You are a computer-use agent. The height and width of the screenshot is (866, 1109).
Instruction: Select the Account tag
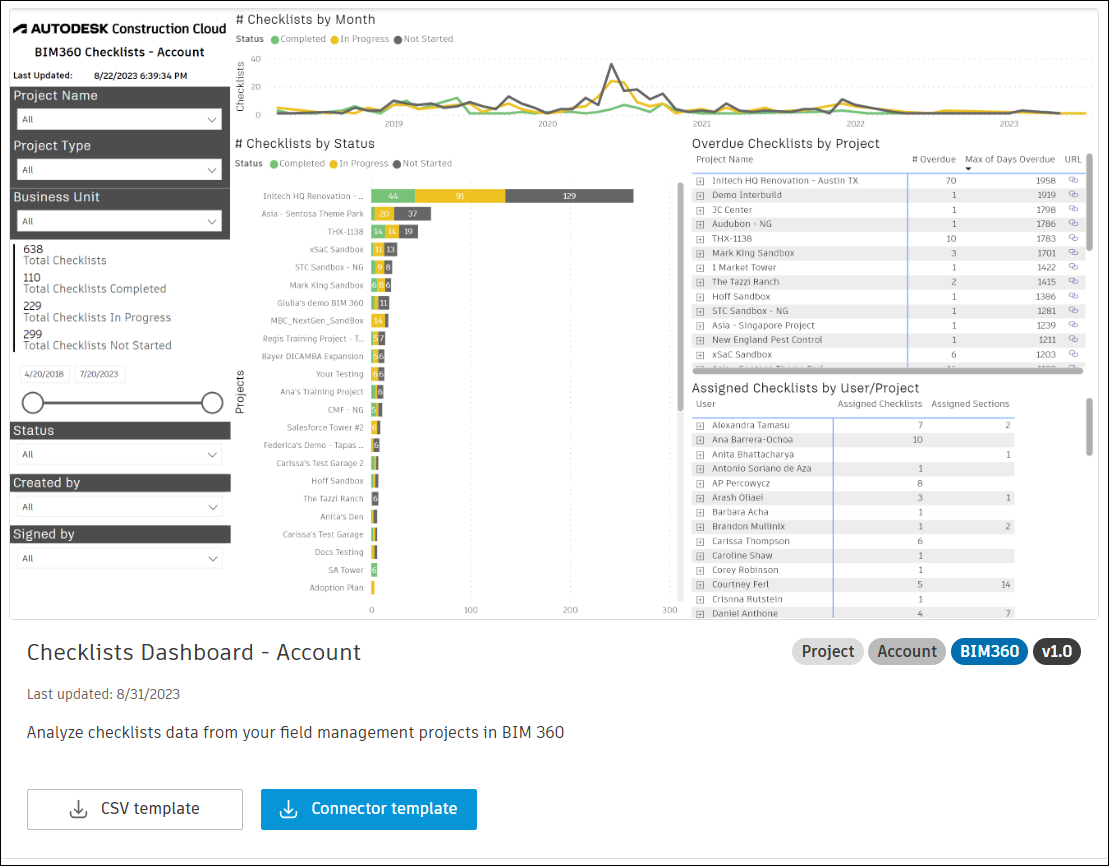pos(907,652)
